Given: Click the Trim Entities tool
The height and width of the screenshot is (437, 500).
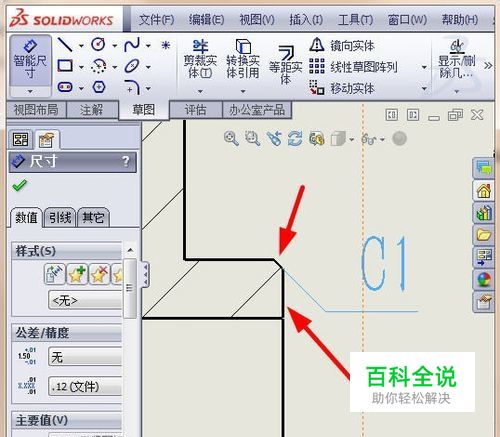Looking at the screenshot, I should [200, 59].
